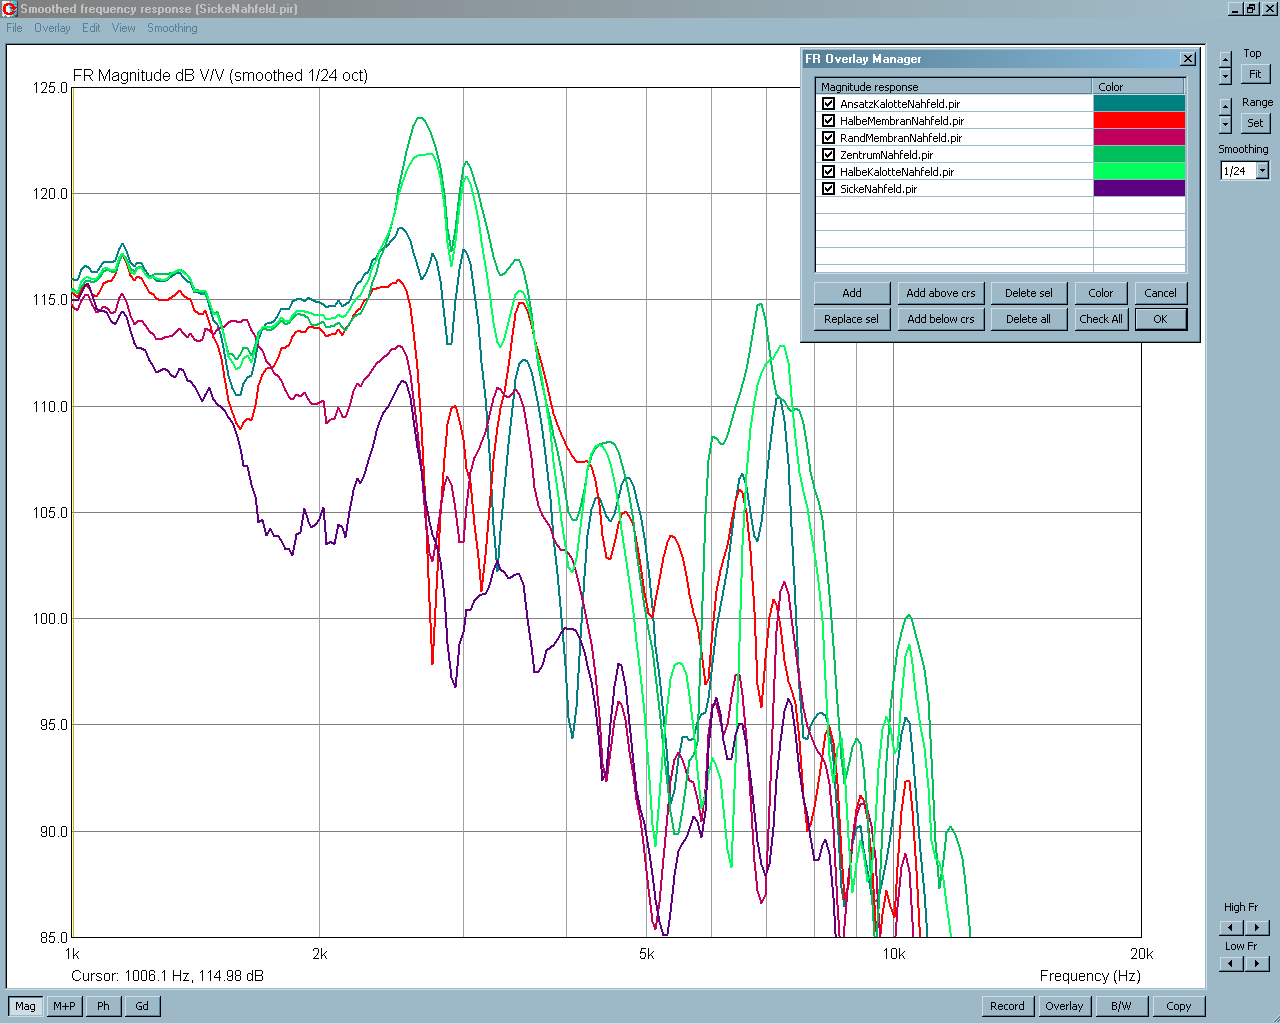Uncheck ZentrumNahfeld.pir overlay

[828, 155]
